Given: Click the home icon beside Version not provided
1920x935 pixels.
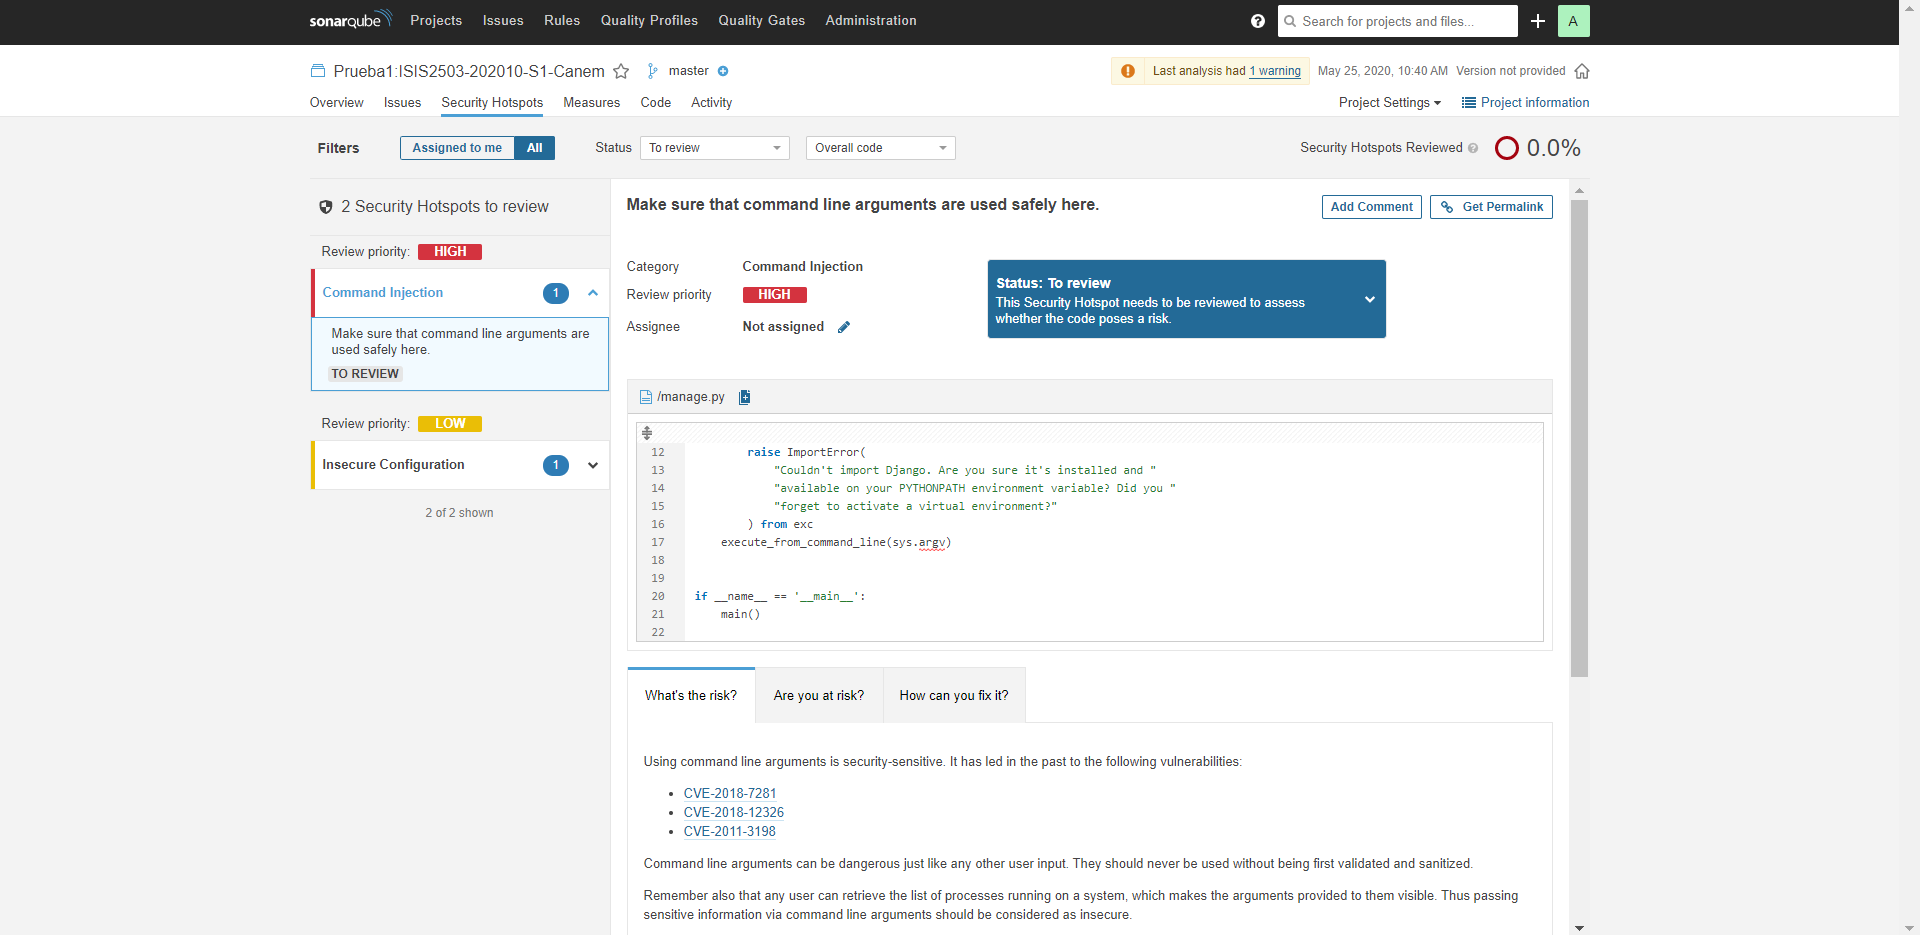Looking at the screenshot, I should [1582, 71].
